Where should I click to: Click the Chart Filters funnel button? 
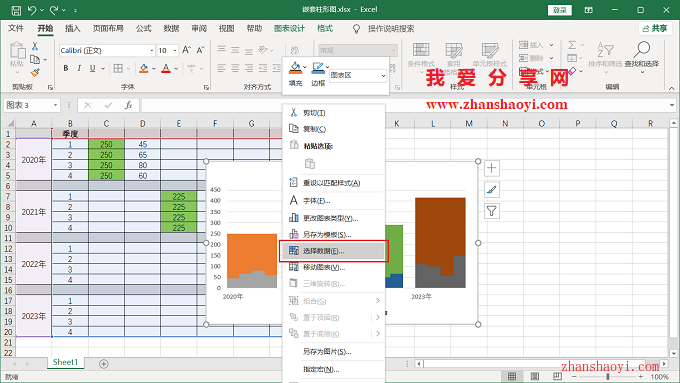tap(491, 211)
